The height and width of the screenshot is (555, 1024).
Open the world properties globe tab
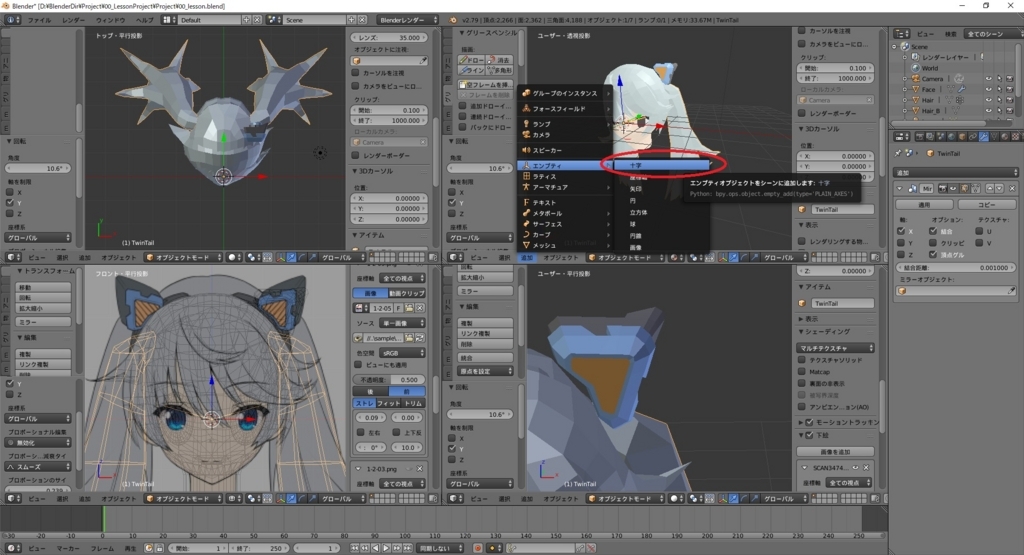click(x=951, y=137)
